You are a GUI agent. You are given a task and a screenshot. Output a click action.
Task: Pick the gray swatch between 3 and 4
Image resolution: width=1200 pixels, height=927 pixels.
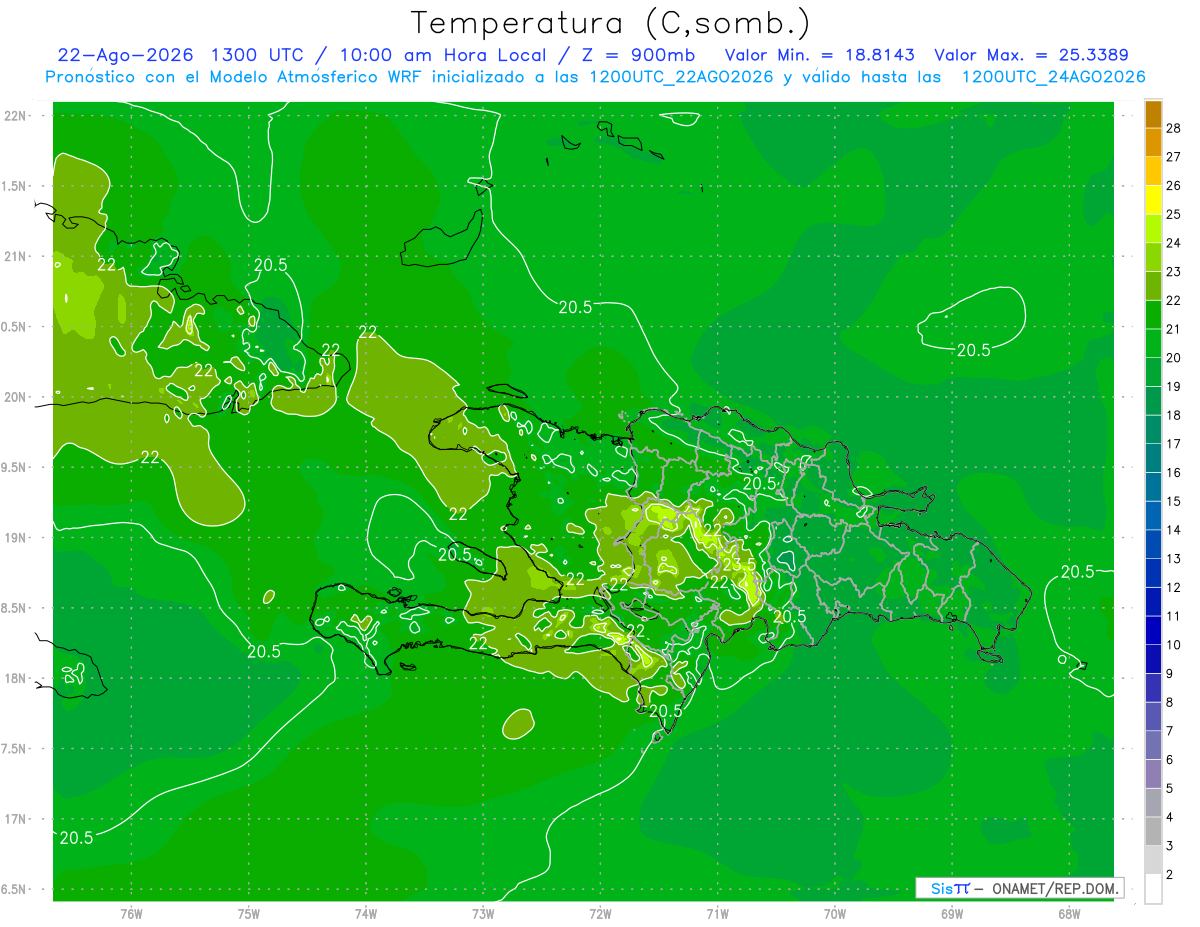pyautogui.click(x=1154, y=832)
